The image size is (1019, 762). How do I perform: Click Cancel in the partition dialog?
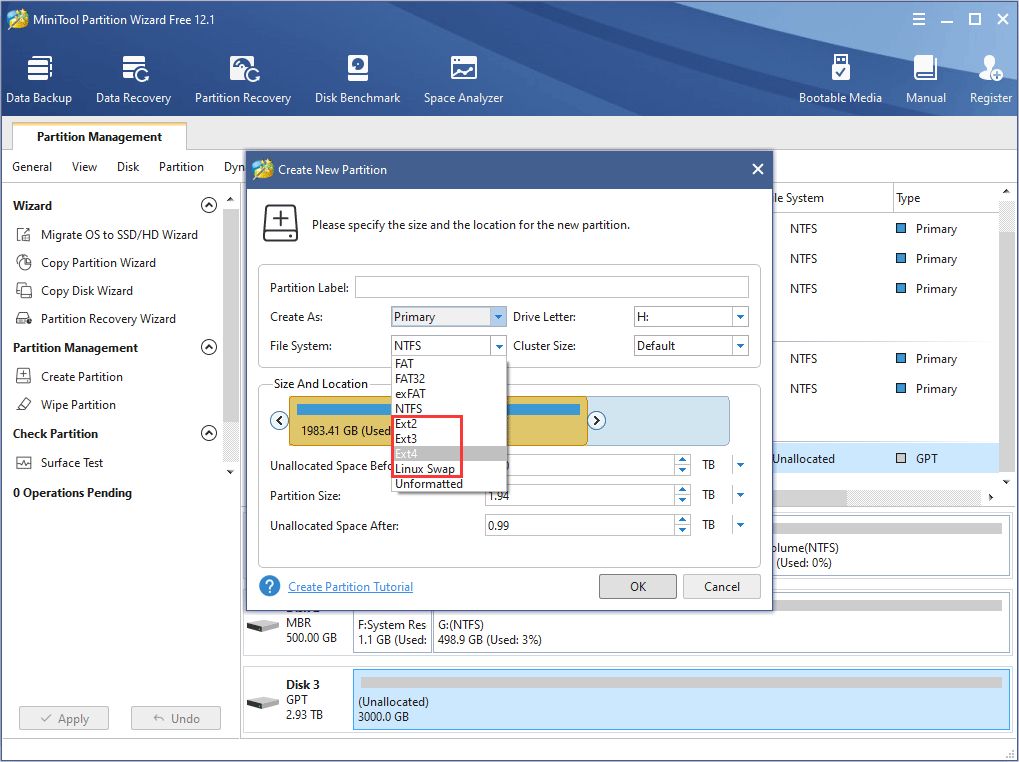point(721,587)
